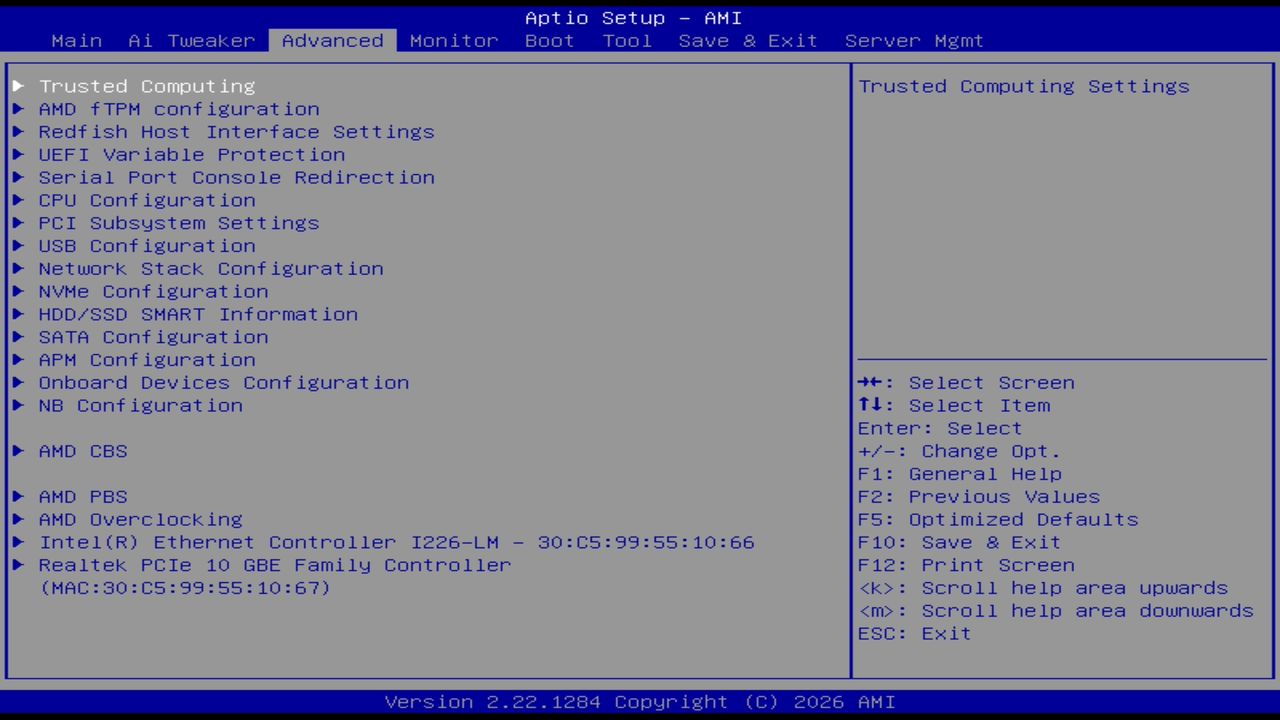Open SATA Configuration
Viewport: 1280px width, 720px height.
(x=154, y=337)
